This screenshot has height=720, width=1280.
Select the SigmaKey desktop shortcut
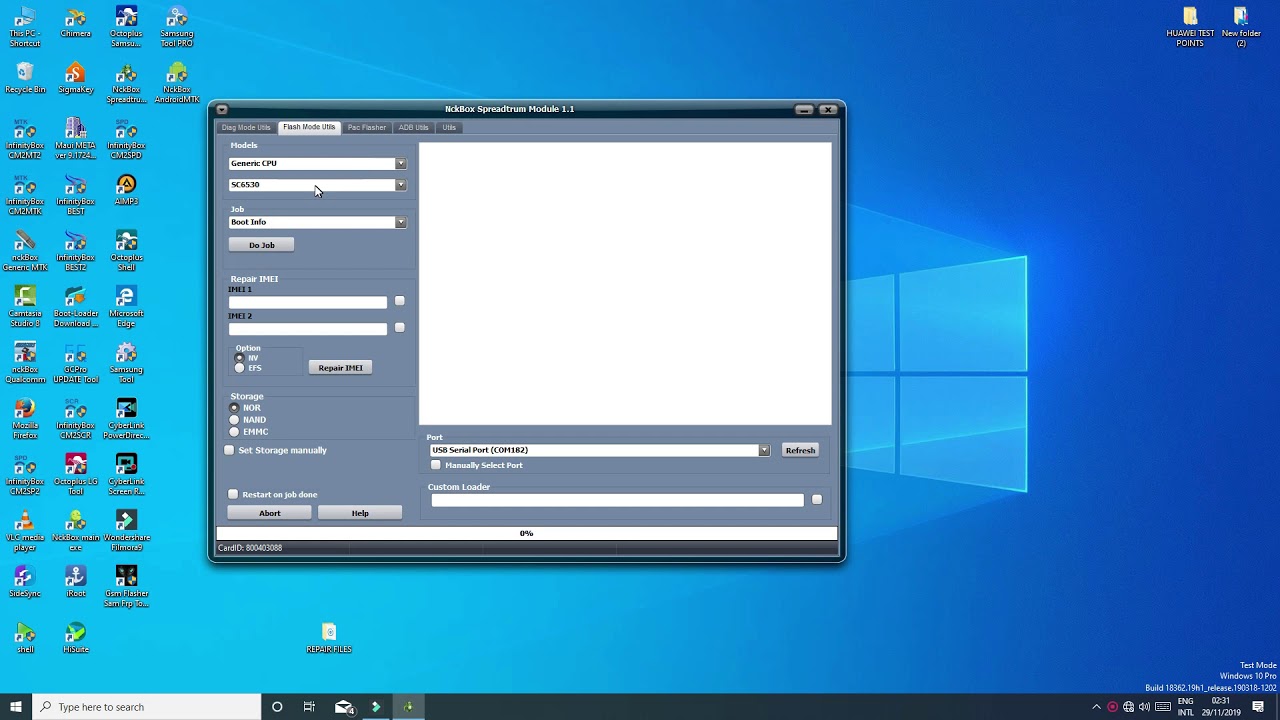click(75, 78)
